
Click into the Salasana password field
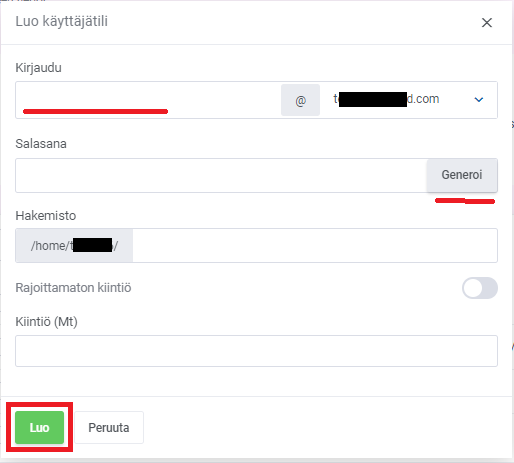pyautogui.click(x=221, y=175)
